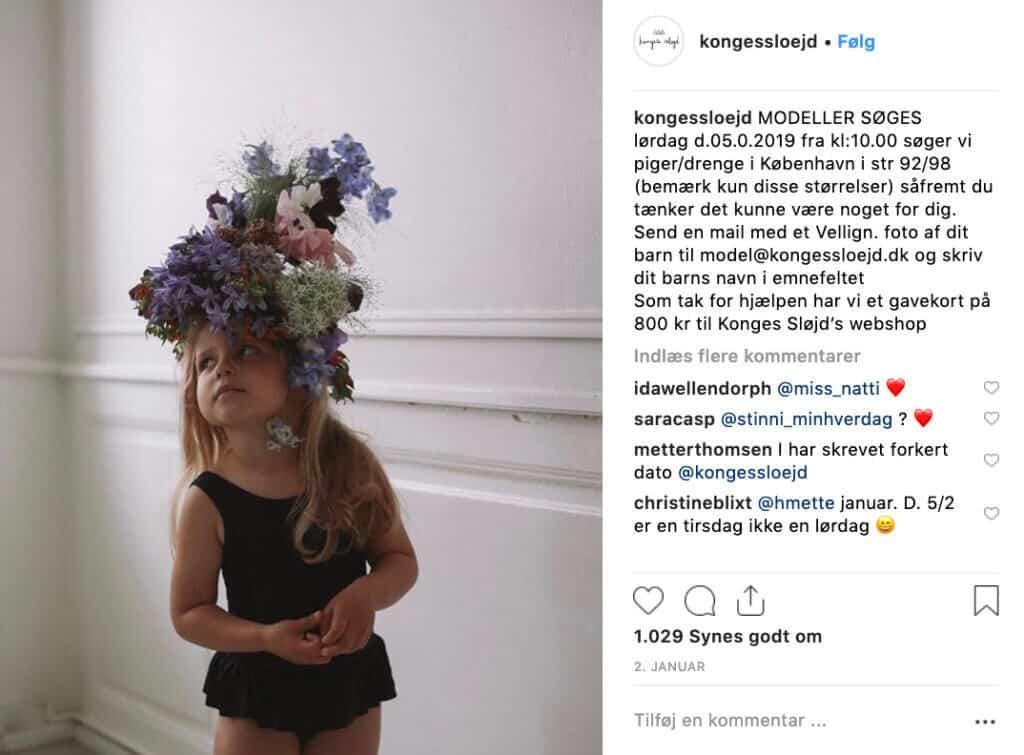The image size is (1024, 755).
Task: Share the post using the upload arrow icon
Action: (750, 600)
